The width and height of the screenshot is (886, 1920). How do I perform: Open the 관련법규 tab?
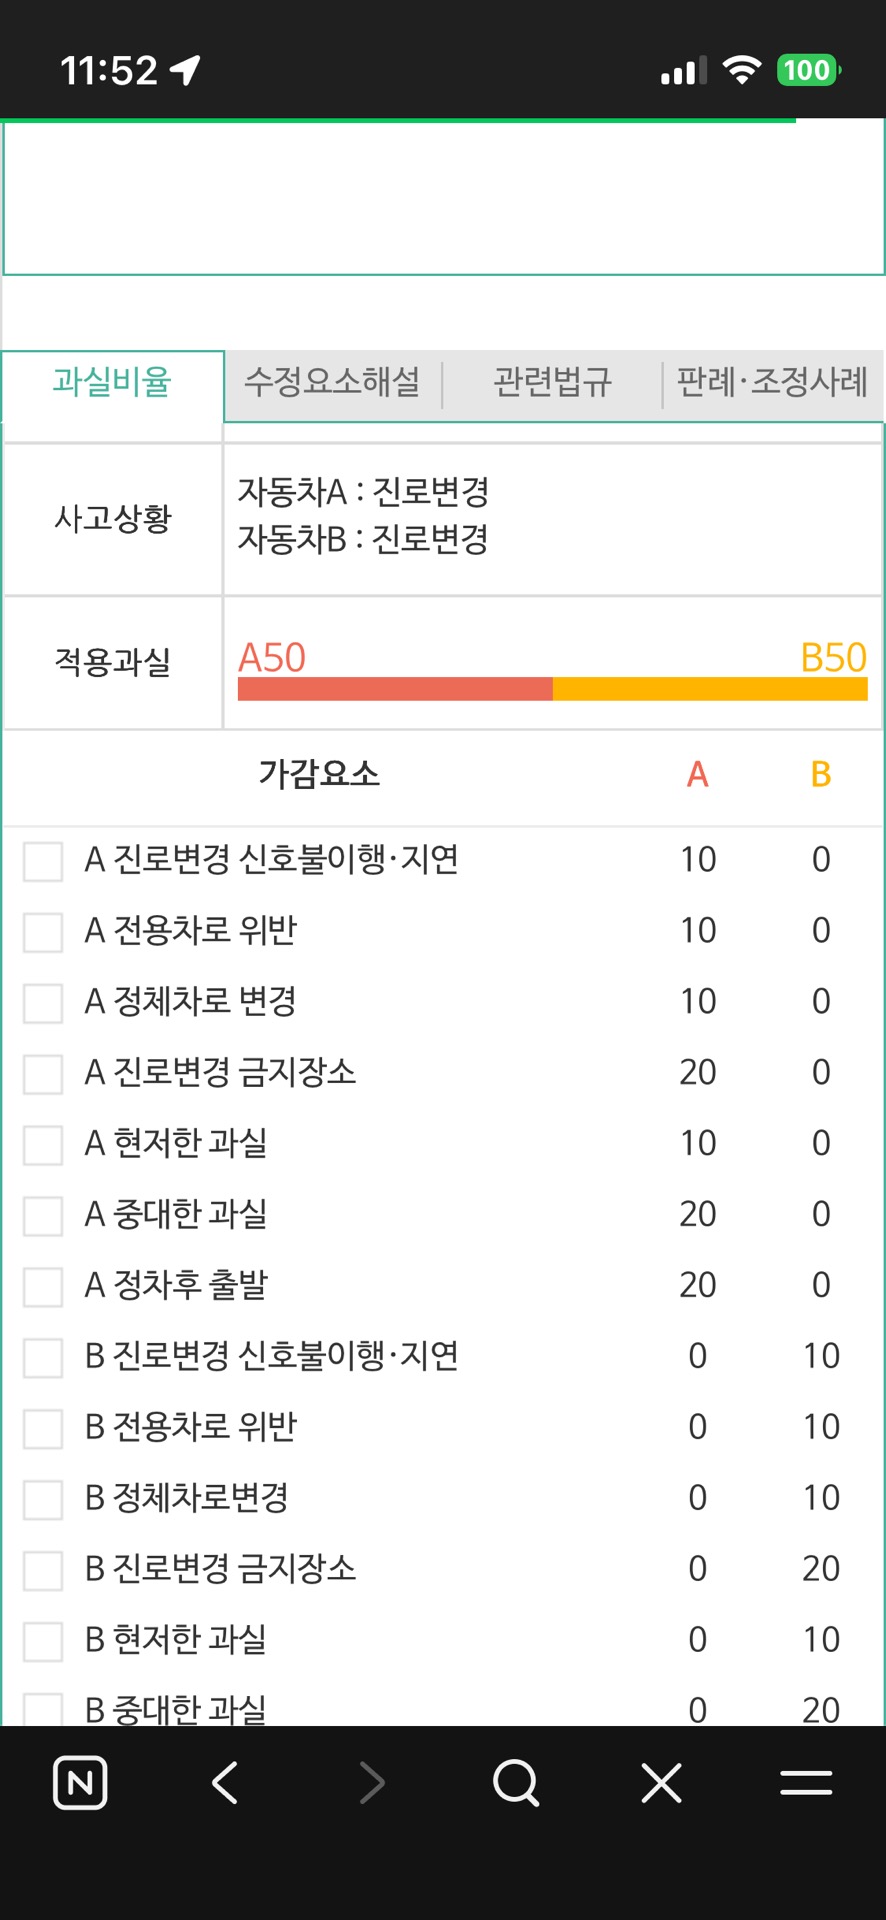[x=552, y=382]
